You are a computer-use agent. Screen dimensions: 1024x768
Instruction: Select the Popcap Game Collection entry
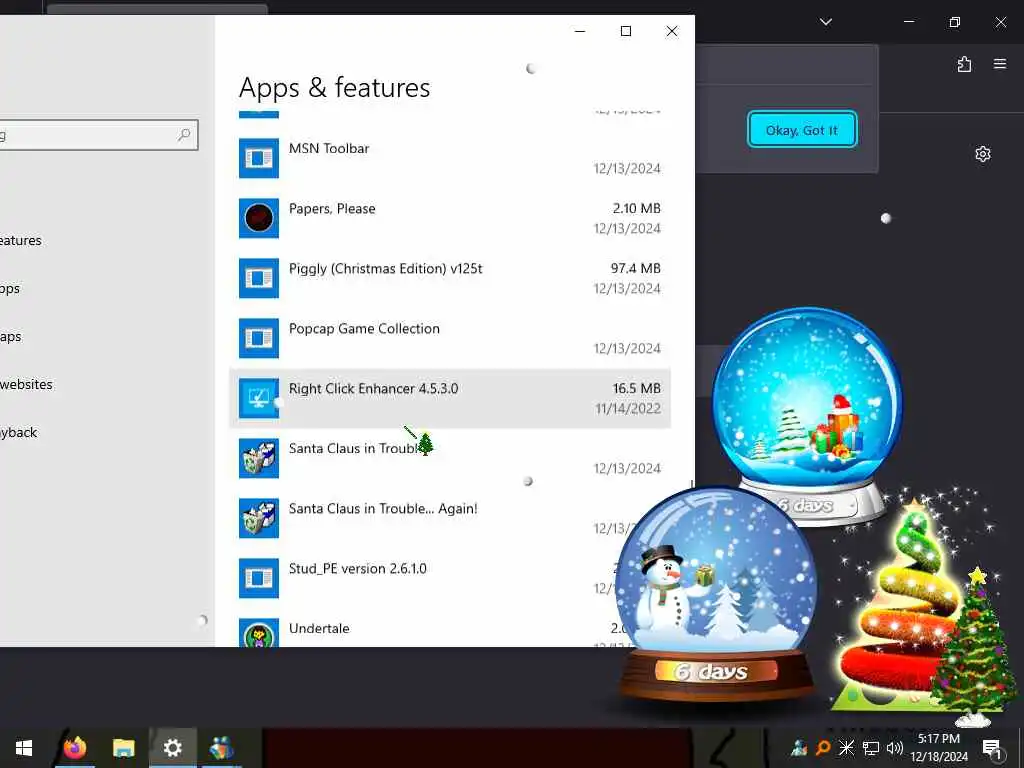point(450,338)
